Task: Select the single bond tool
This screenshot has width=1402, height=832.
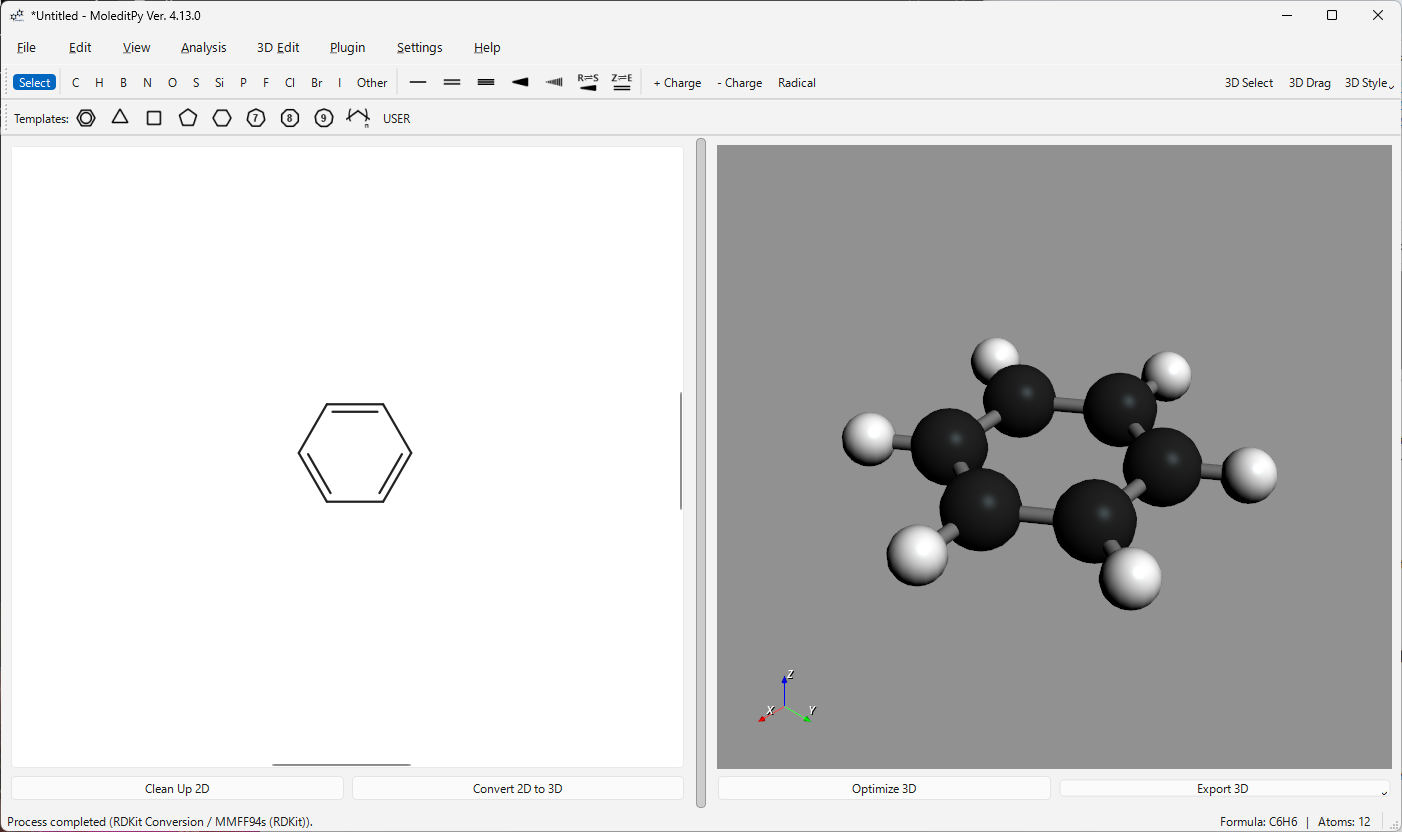Action: point(418,82)
